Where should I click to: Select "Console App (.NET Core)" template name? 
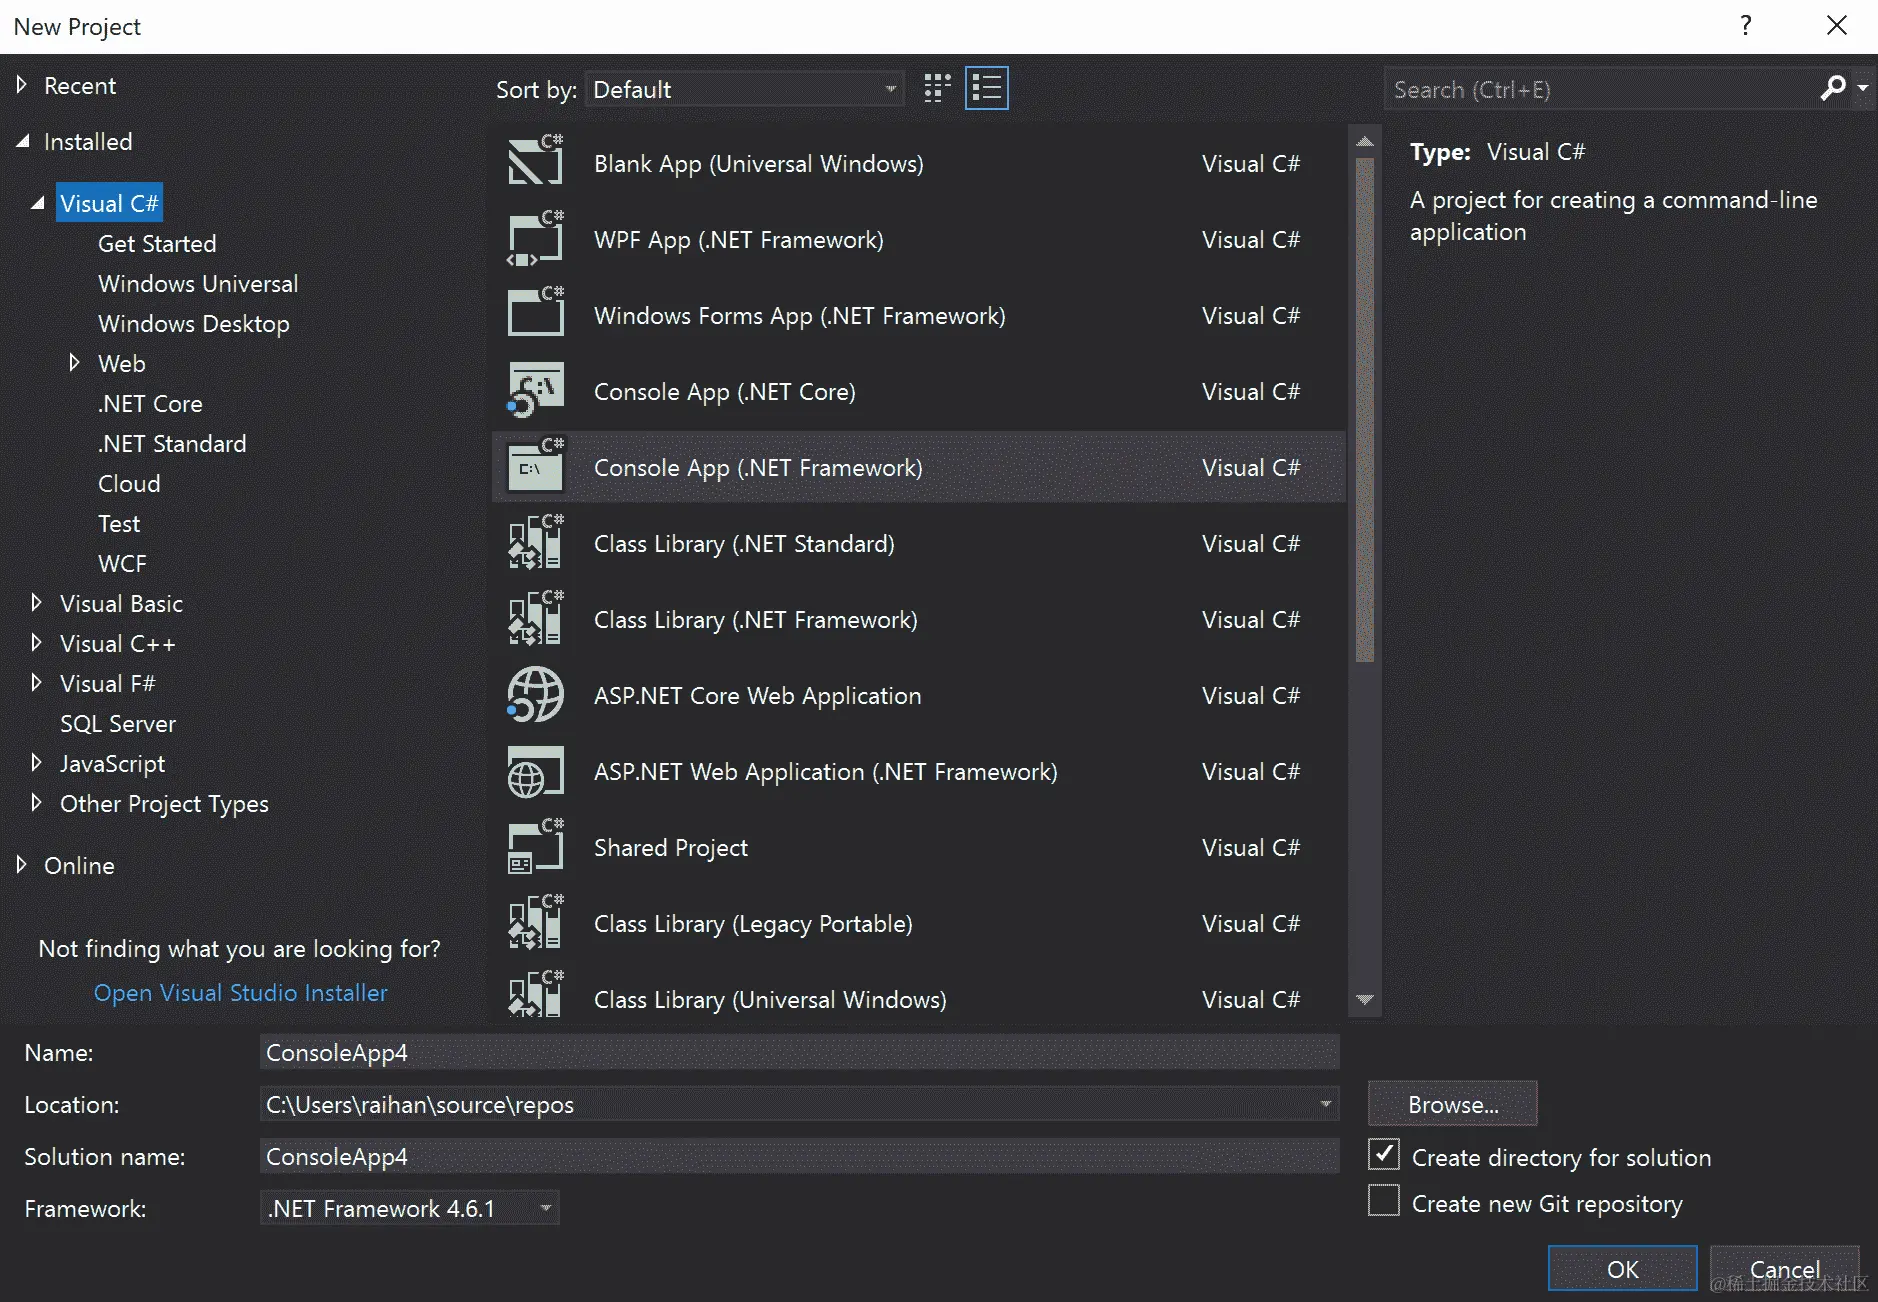tap(725, 392)
